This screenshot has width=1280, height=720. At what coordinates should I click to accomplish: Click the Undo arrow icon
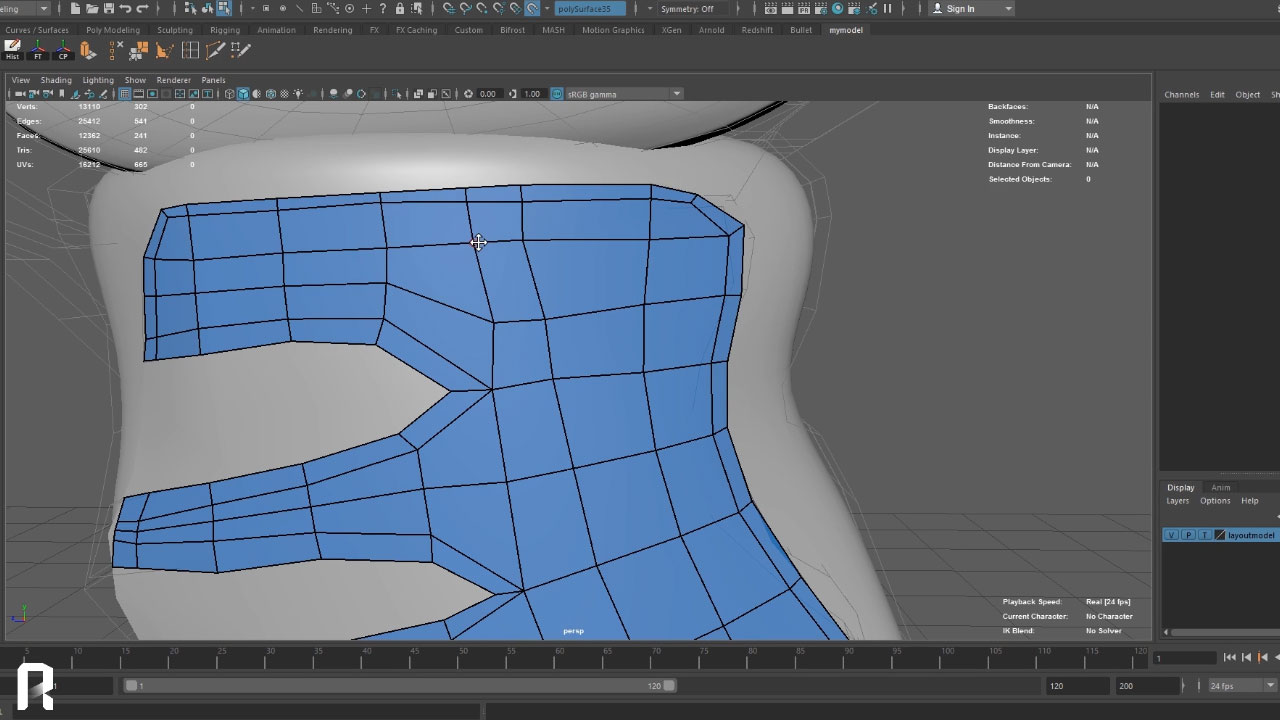point(125,9)
